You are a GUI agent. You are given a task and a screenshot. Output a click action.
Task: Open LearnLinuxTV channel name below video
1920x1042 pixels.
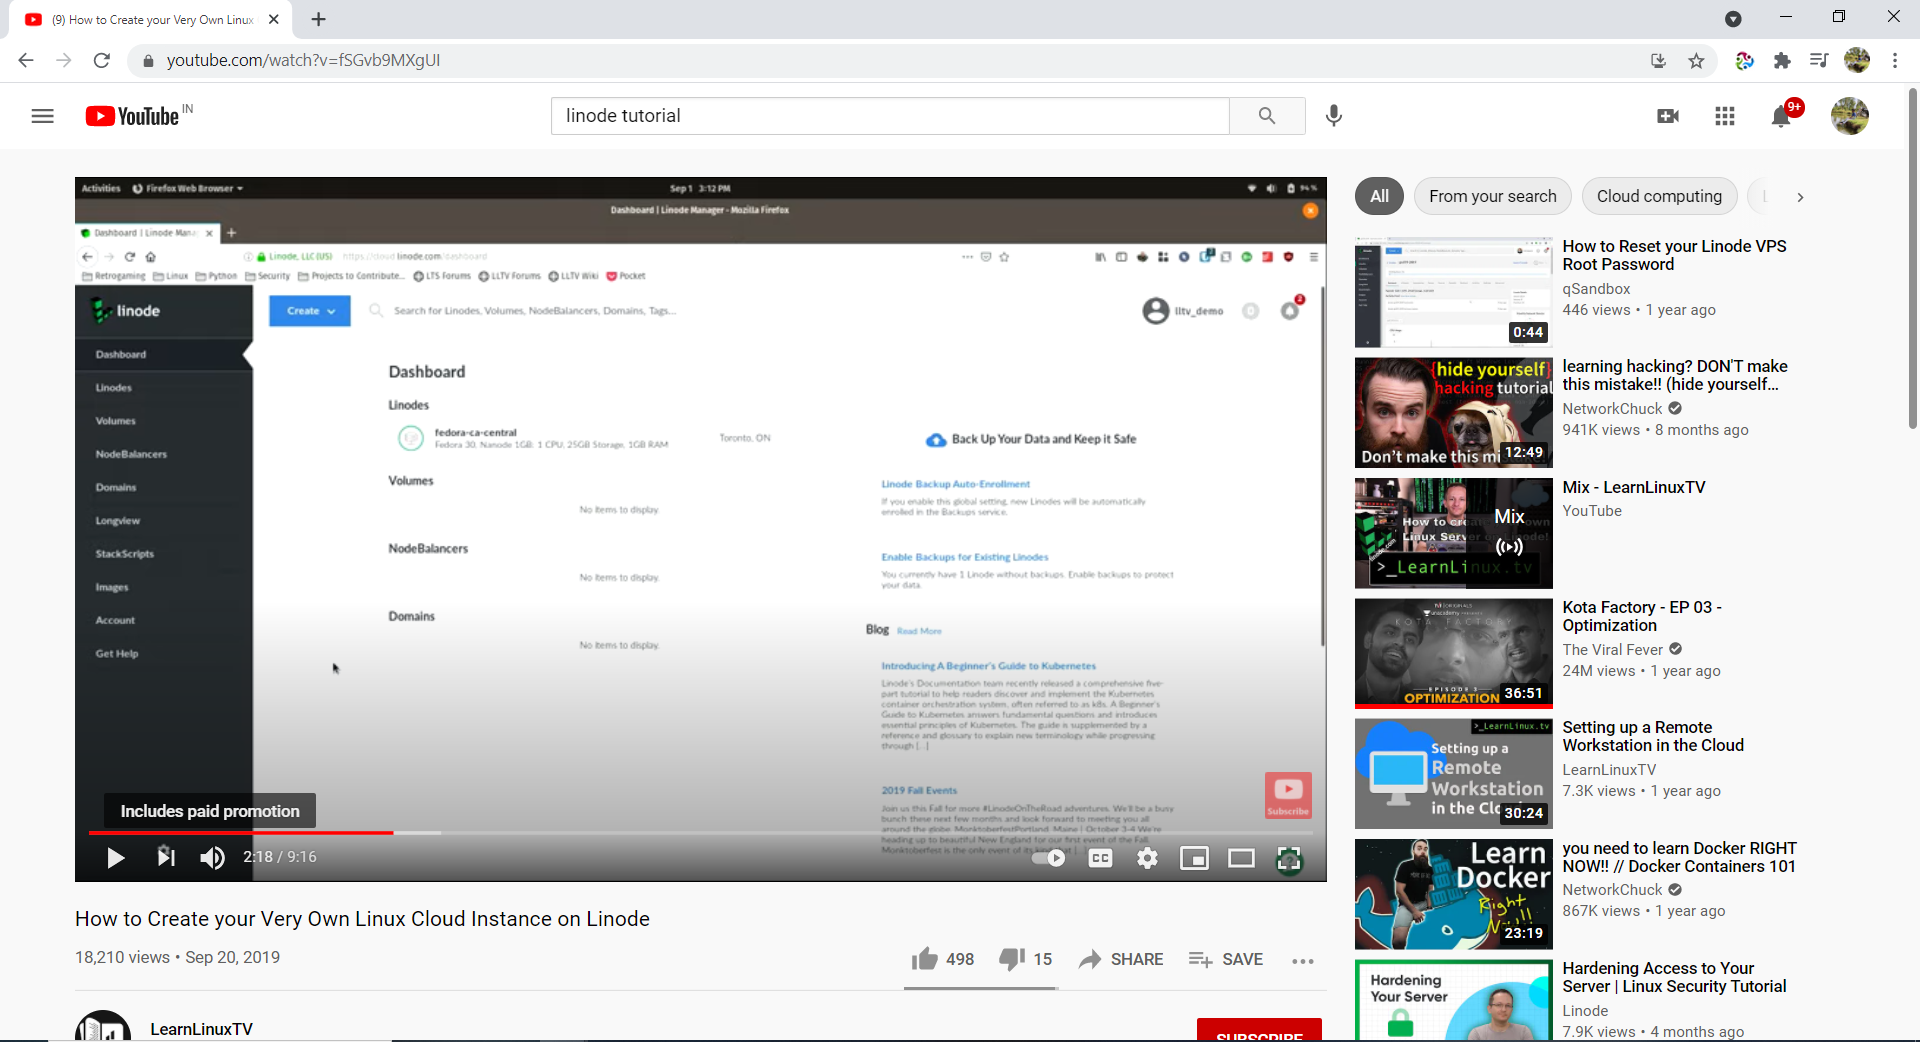pyautogui.click(x=201, y=1029)
